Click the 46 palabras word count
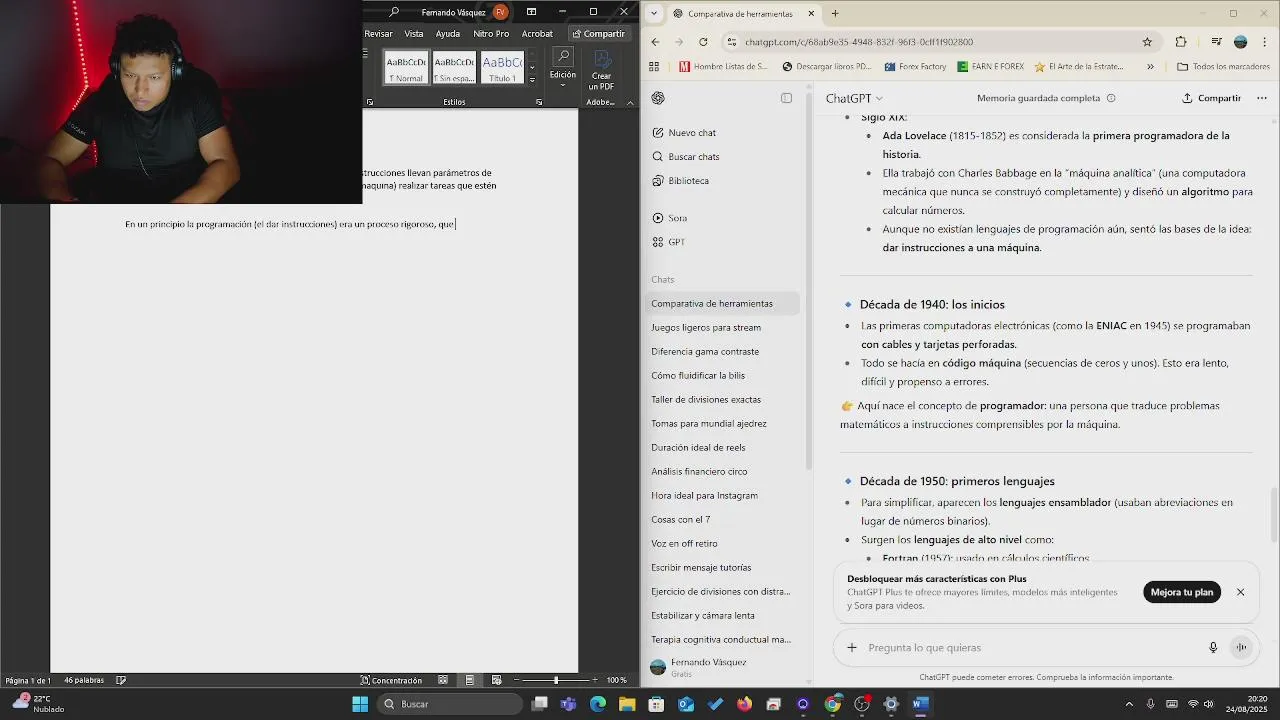The height and width of the screenshot is (720, 1280). [84, 680]
